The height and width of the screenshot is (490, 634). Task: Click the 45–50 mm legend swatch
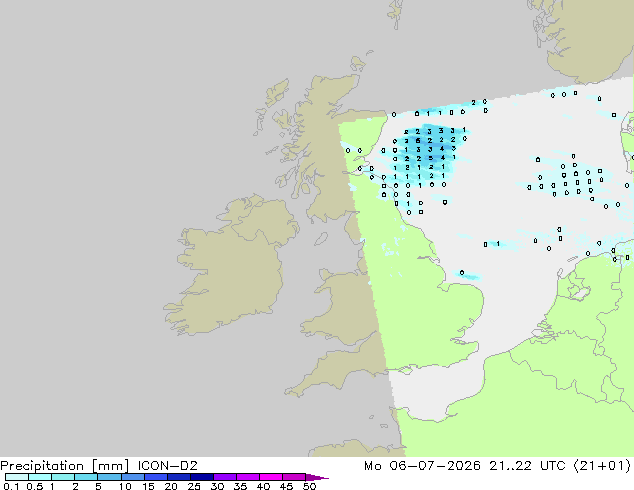coord(294,477)
